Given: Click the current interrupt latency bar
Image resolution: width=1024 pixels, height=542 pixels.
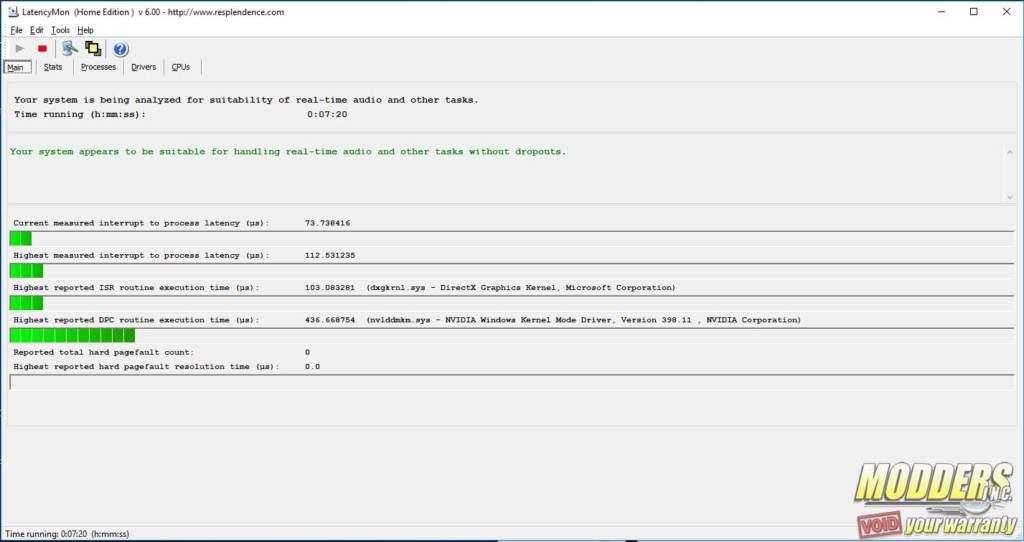Looking at the screenshot, I should coord(512,238).
